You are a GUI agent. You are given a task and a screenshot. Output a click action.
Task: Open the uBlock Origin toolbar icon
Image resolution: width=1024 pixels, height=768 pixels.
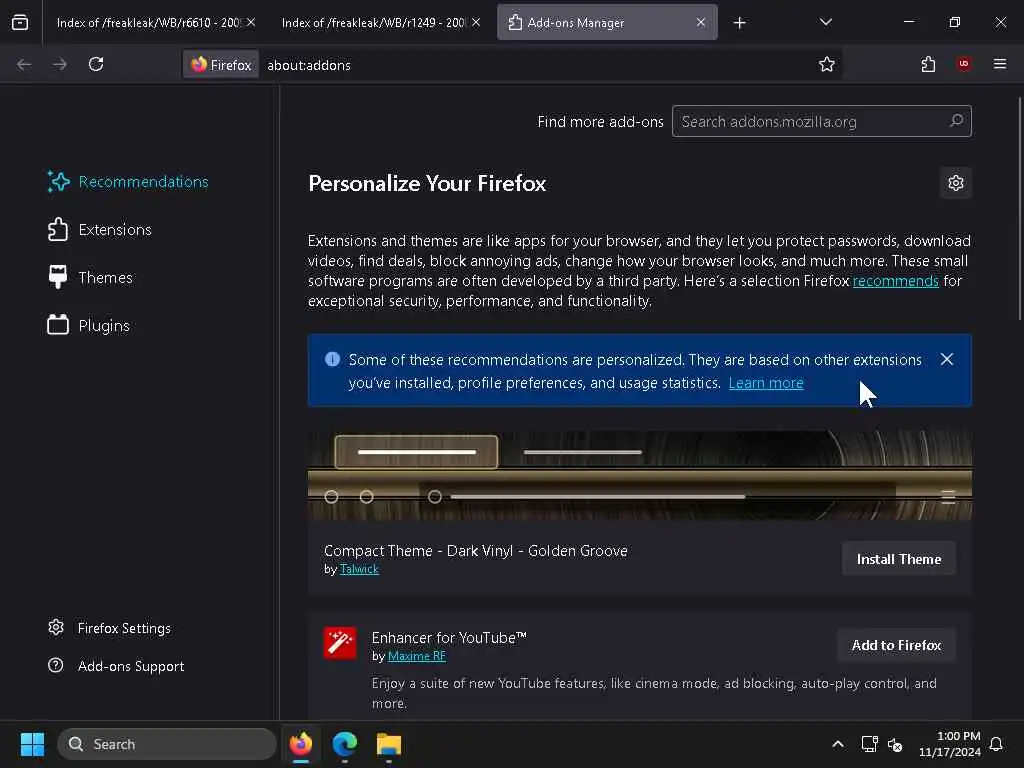[964, 64]
